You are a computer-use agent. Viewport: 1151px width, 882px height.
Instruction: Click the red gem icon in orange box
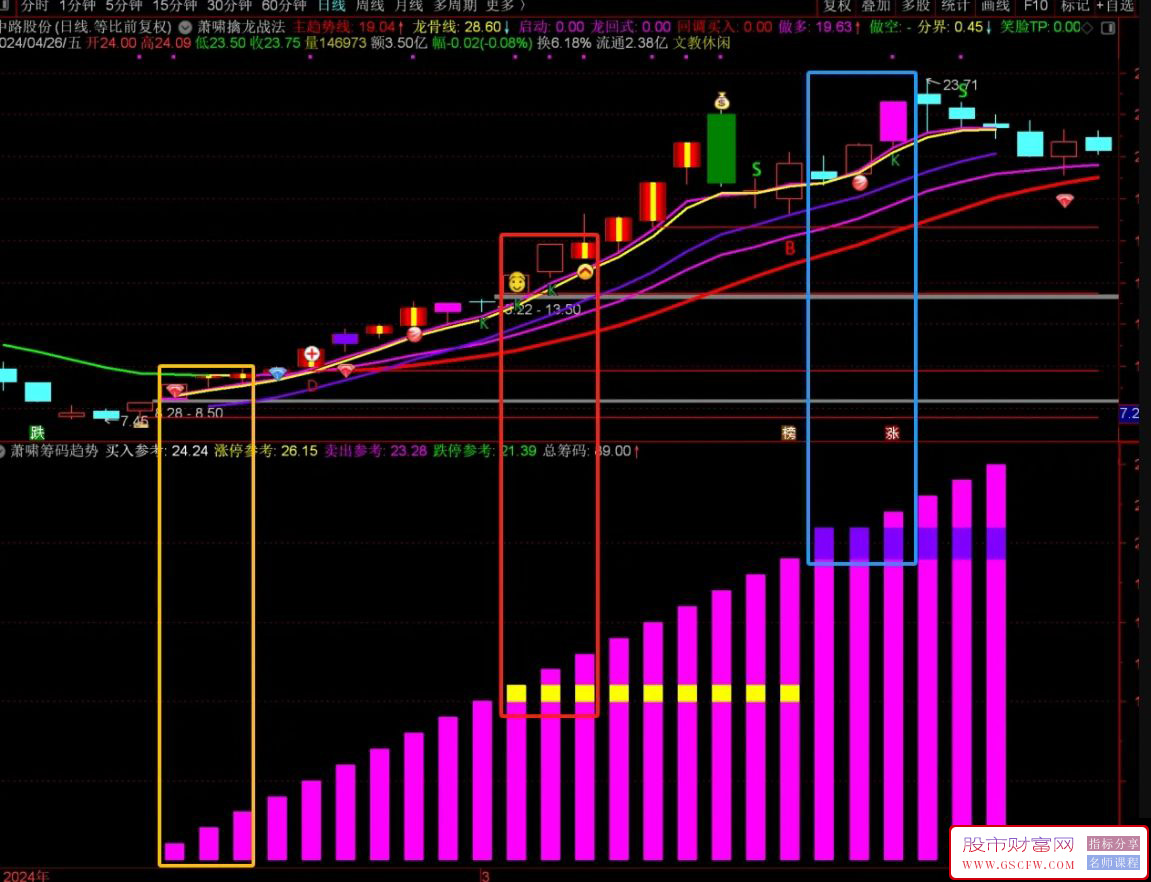click(175, 390)
